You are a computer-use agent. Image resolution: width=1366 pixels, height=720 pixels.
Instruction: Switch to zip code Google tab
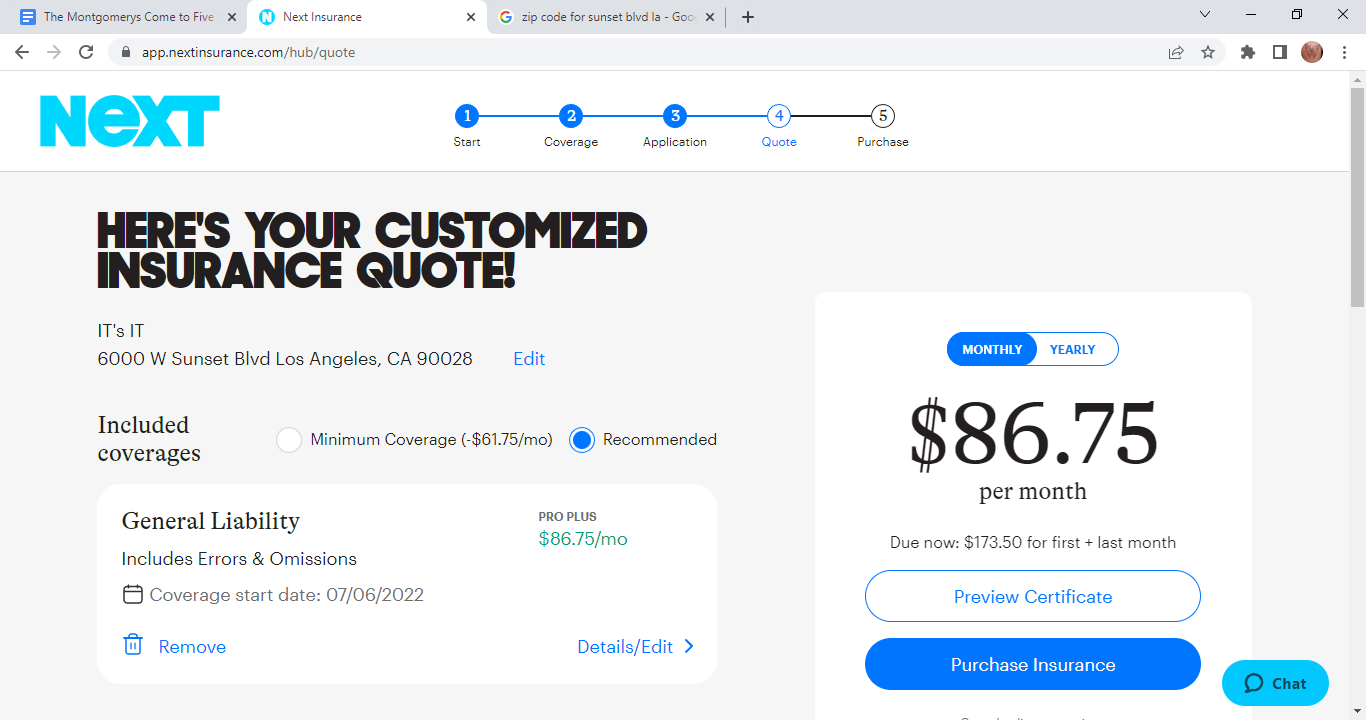607,17
